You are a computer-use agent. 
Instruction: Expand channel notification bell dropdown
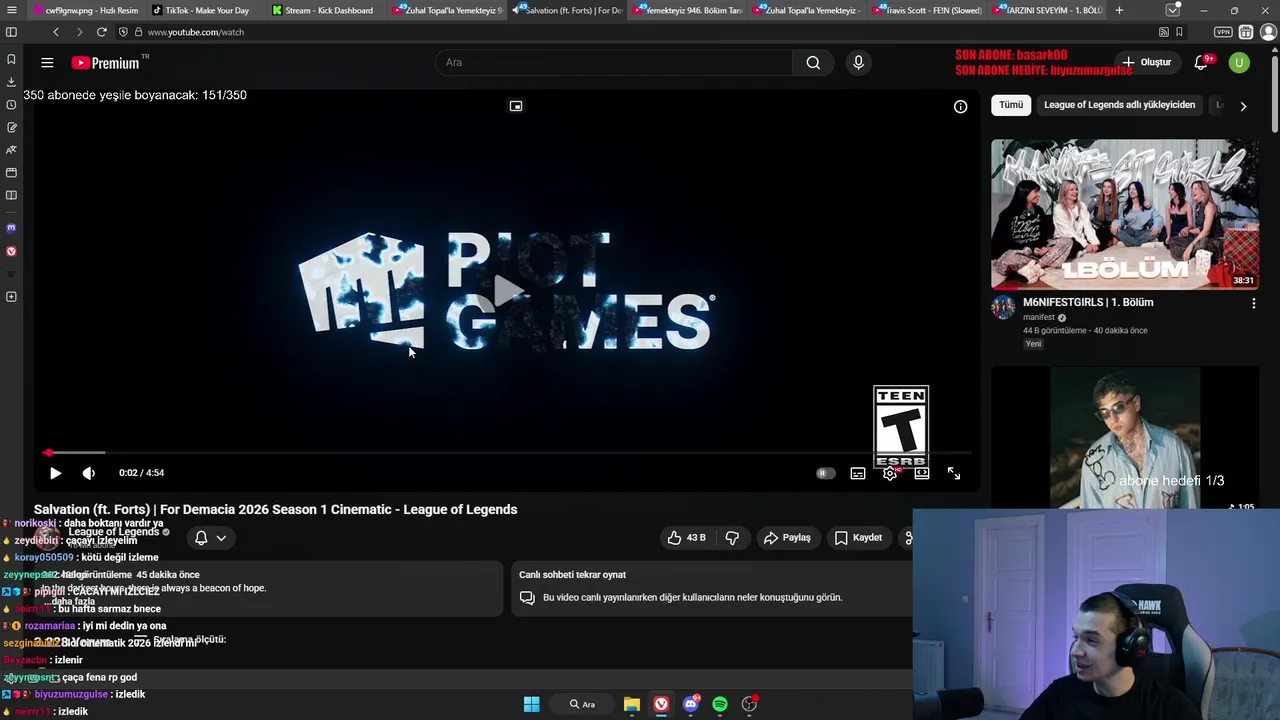pos(210,538)
